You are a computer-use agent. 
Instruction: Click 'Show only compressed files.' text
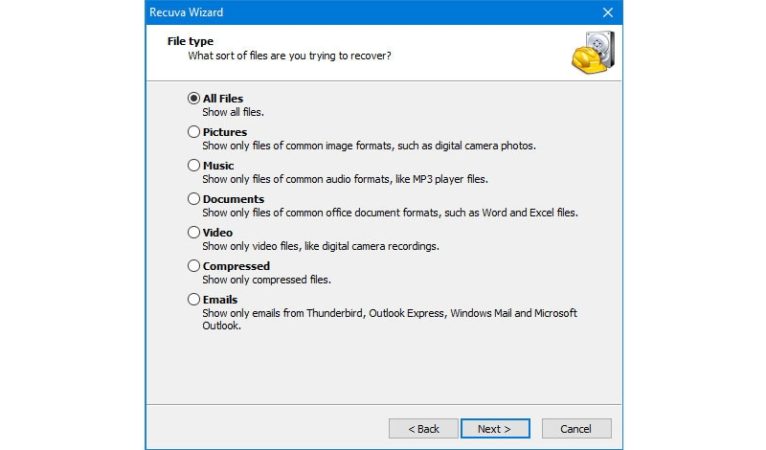[266, 280]
